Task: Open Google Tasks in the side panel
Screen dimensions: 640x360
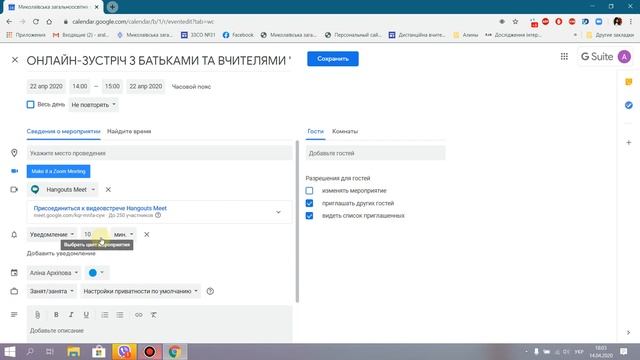Action: click(629, 105)
